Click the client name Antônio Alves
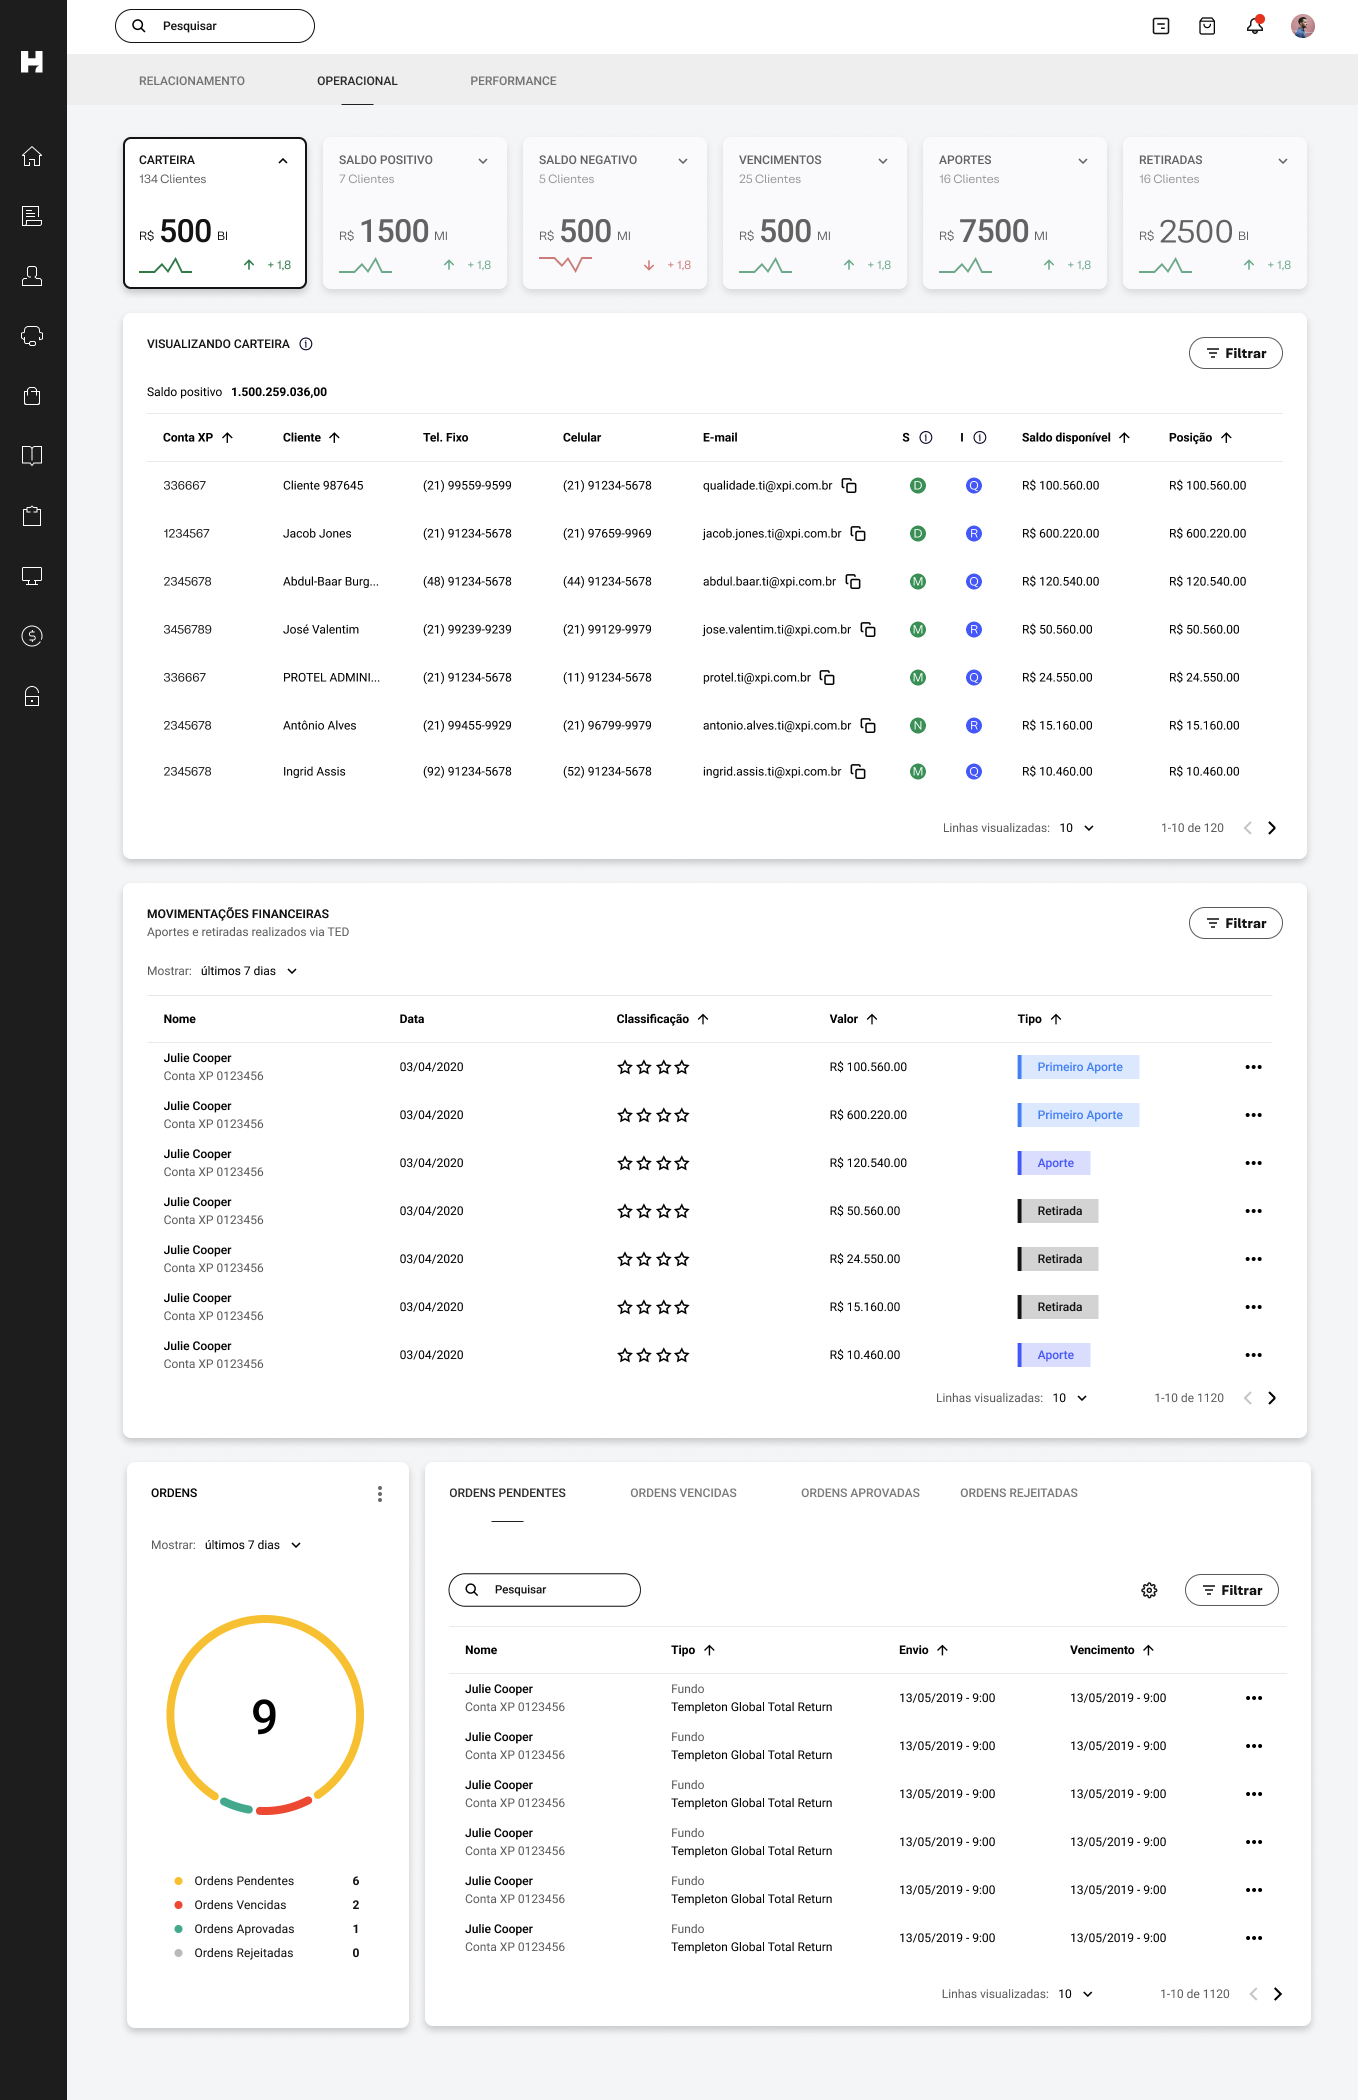1358x2100 pixels. point(319,726)
